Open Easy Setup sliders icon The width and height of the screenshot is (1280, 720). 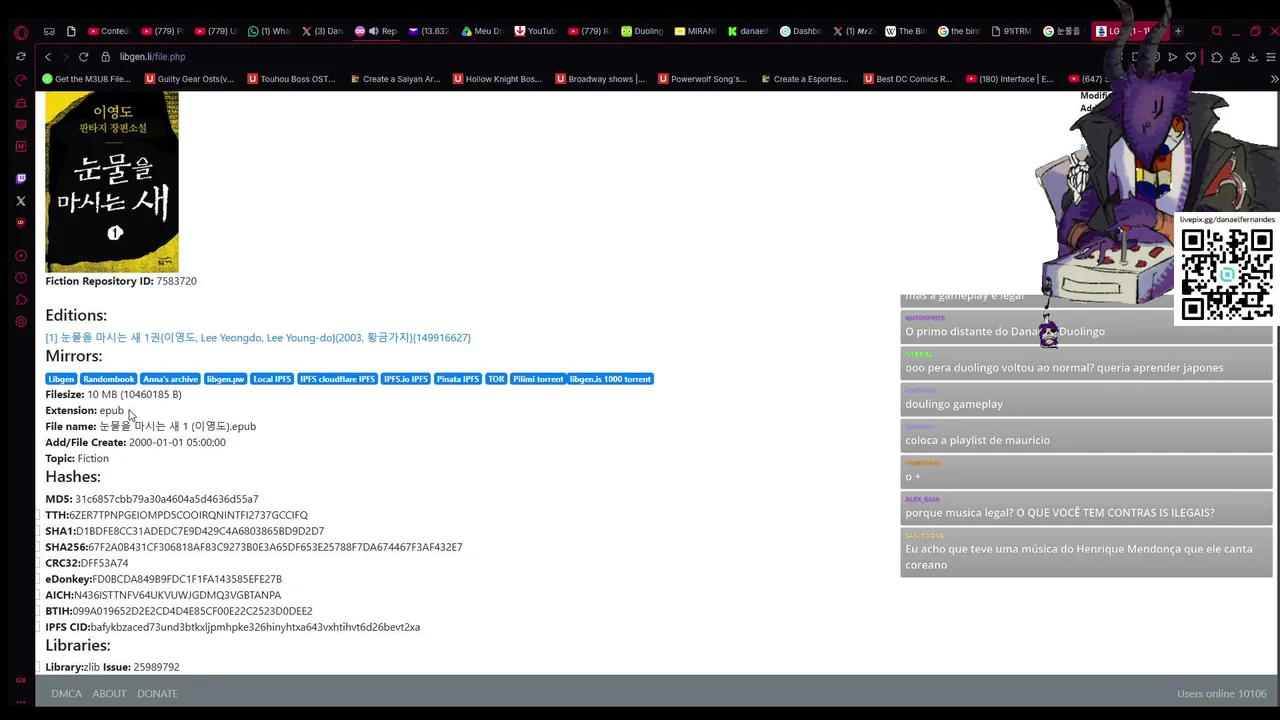pyautogui.click(x=1269, y=57)
